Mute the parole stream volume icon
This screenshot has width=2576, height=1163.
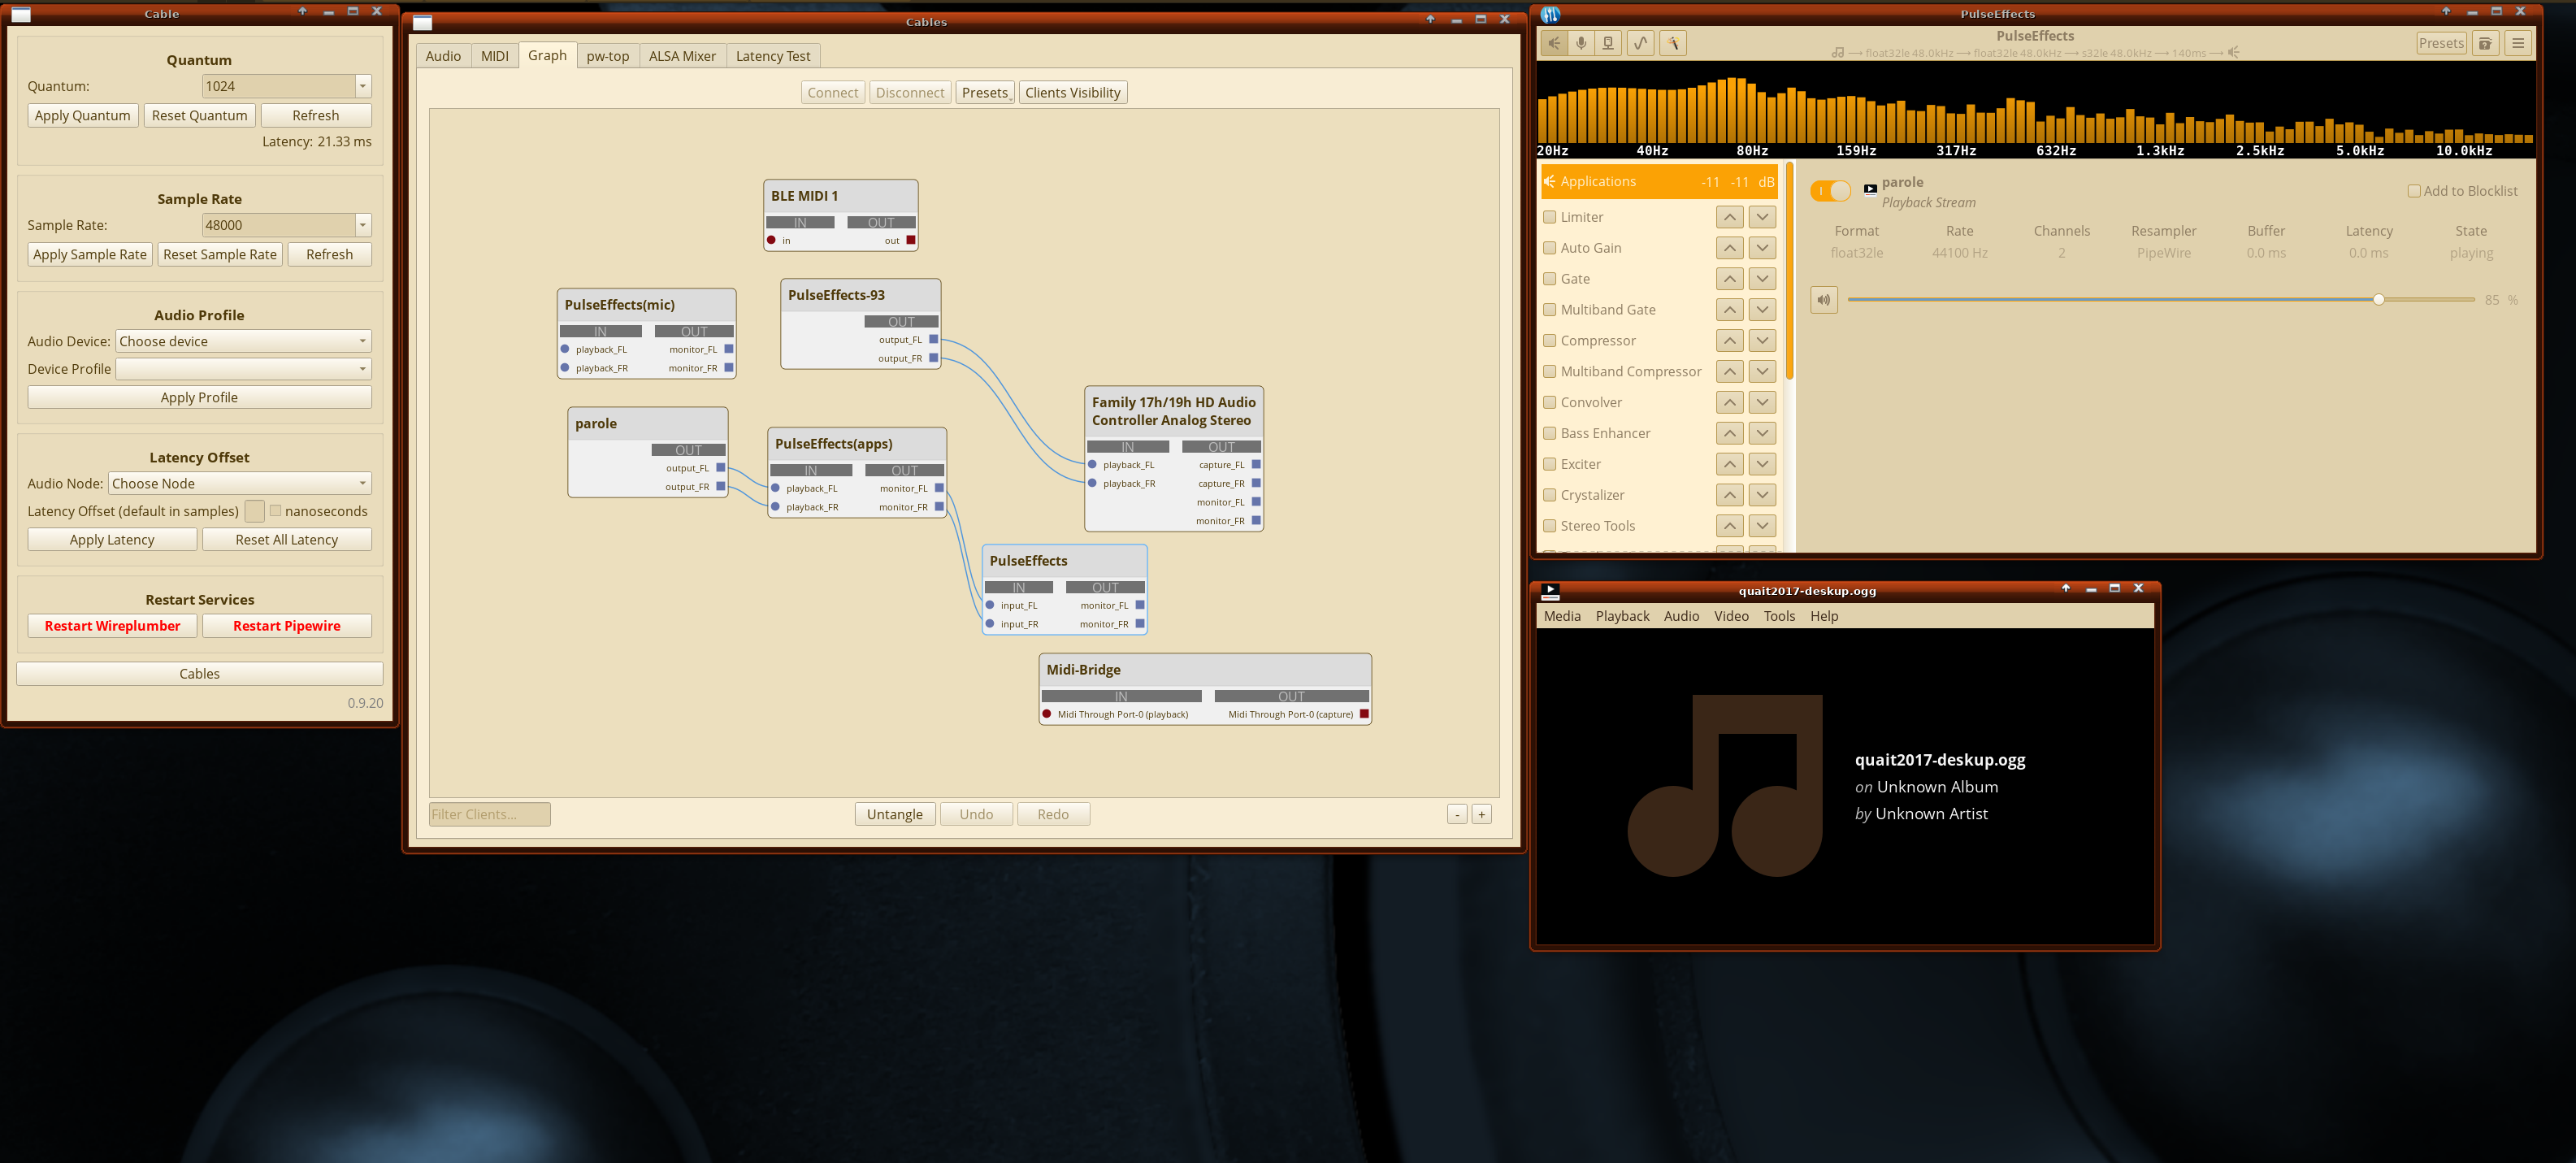click(x=1823, y=300)
